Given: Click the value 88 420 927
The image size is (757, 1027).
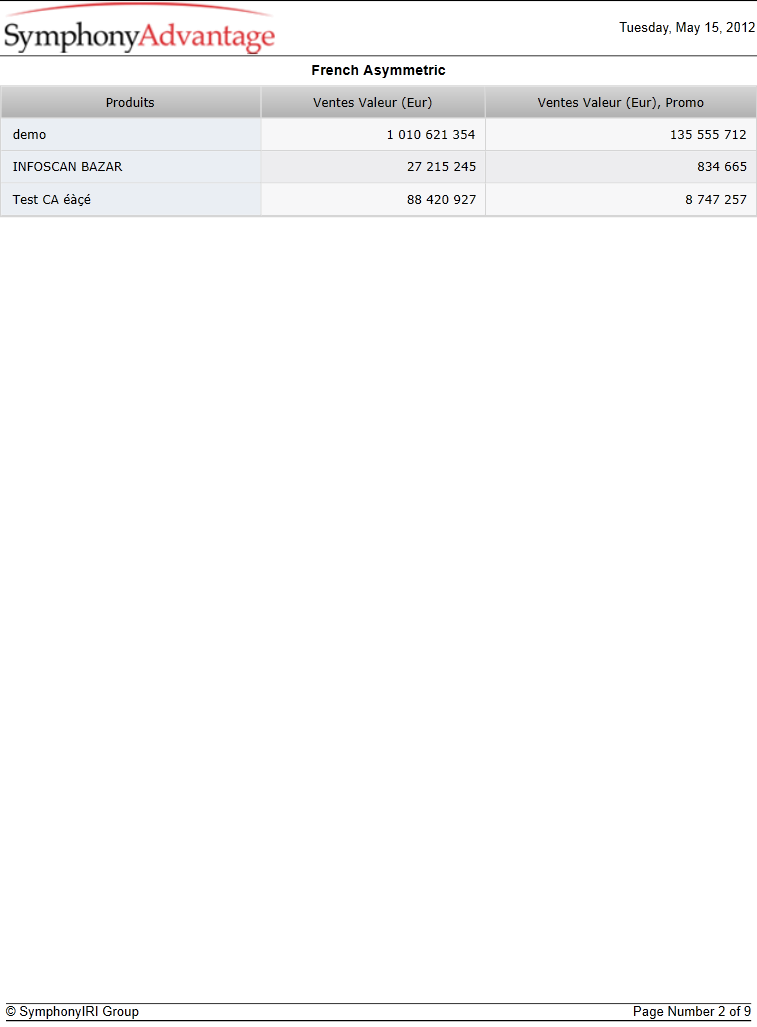Looking at the screenshot, I should (x=441, y=199).
